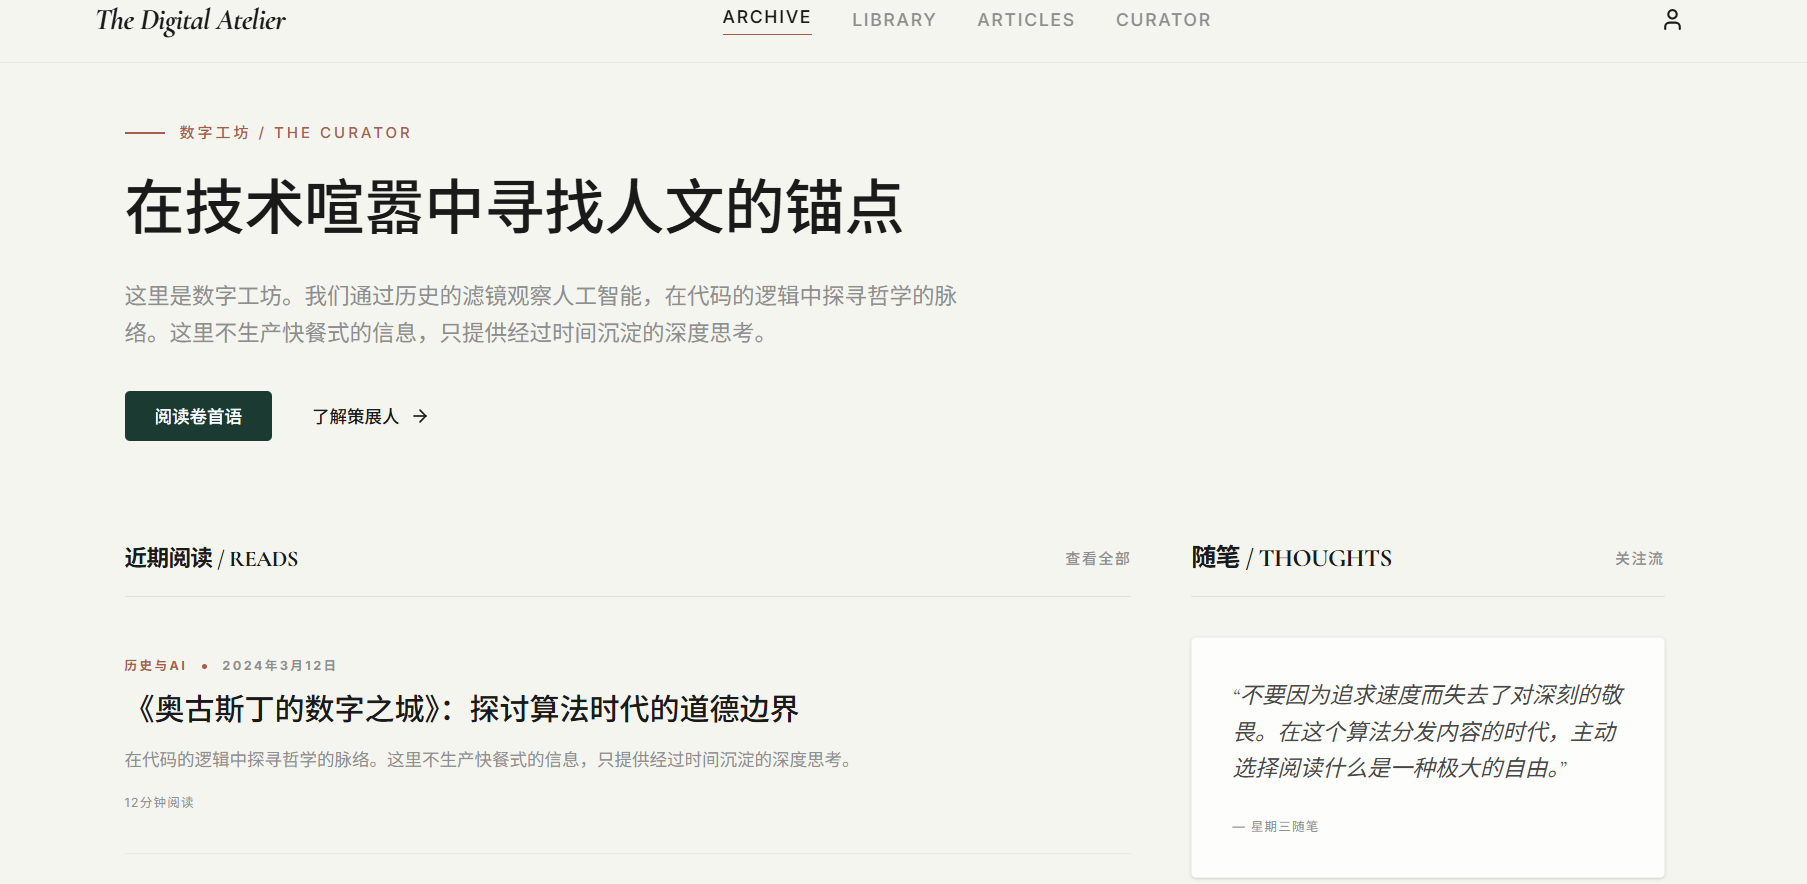Go to The Digital Atelier home logo
Viewport: 1807px width, 884px height.
(191, 20)
